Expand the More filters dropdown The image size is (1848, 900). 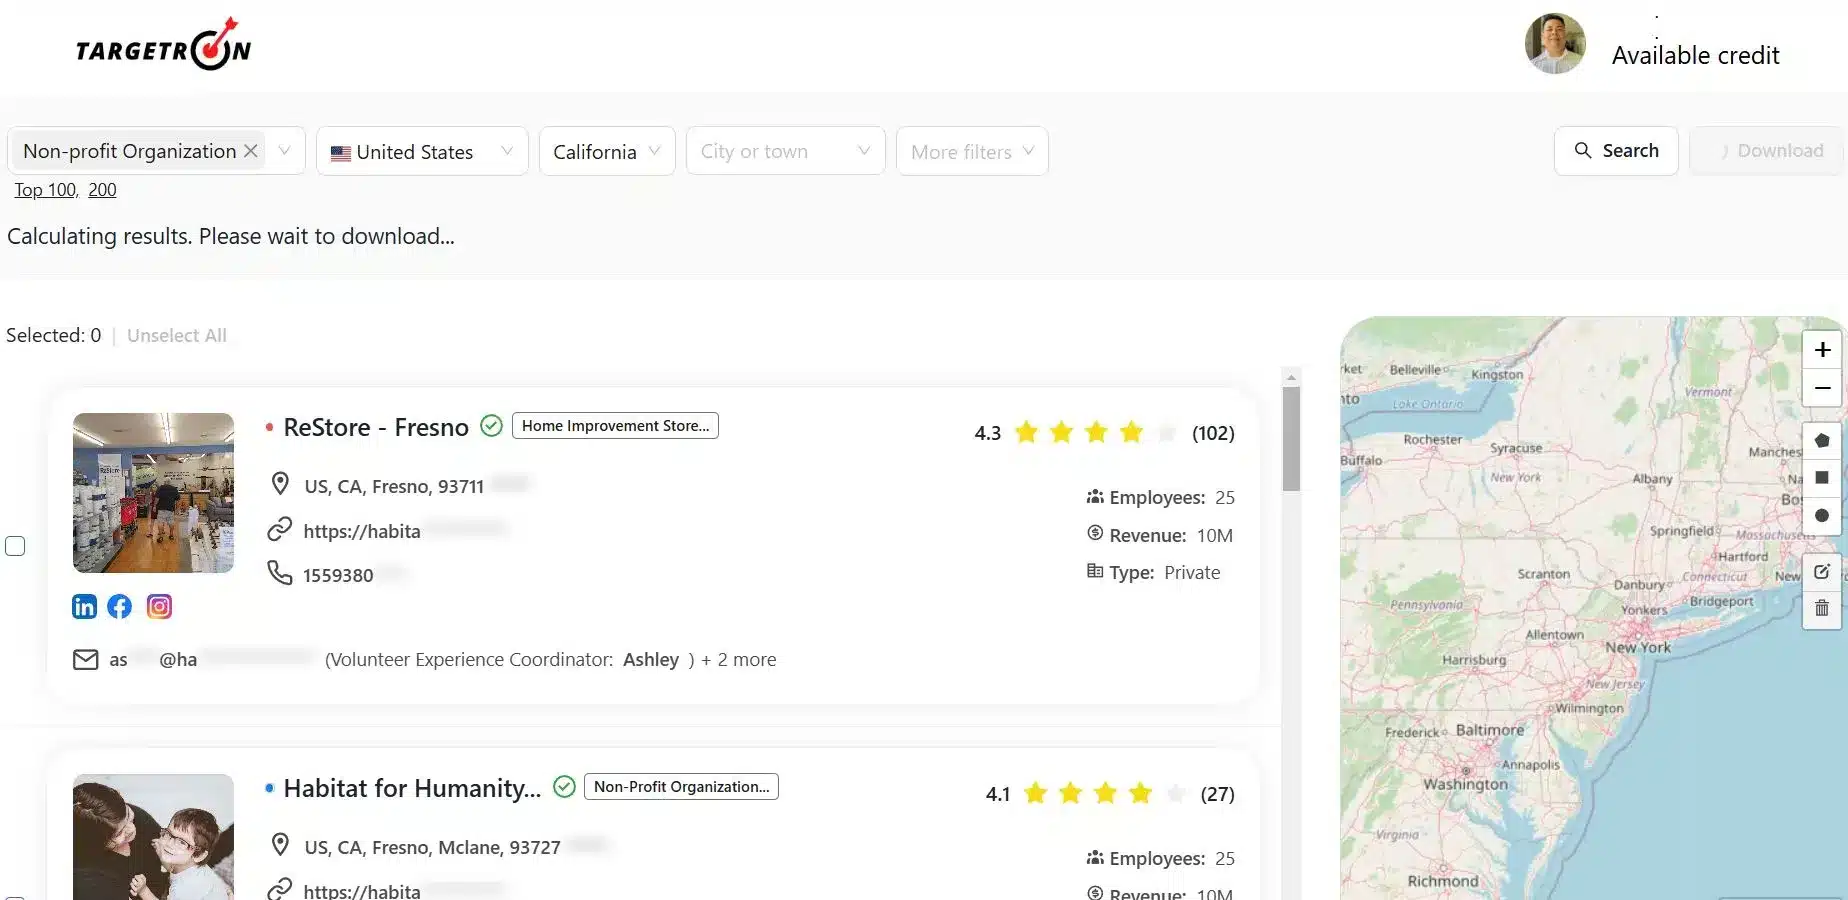pos(971,152)
